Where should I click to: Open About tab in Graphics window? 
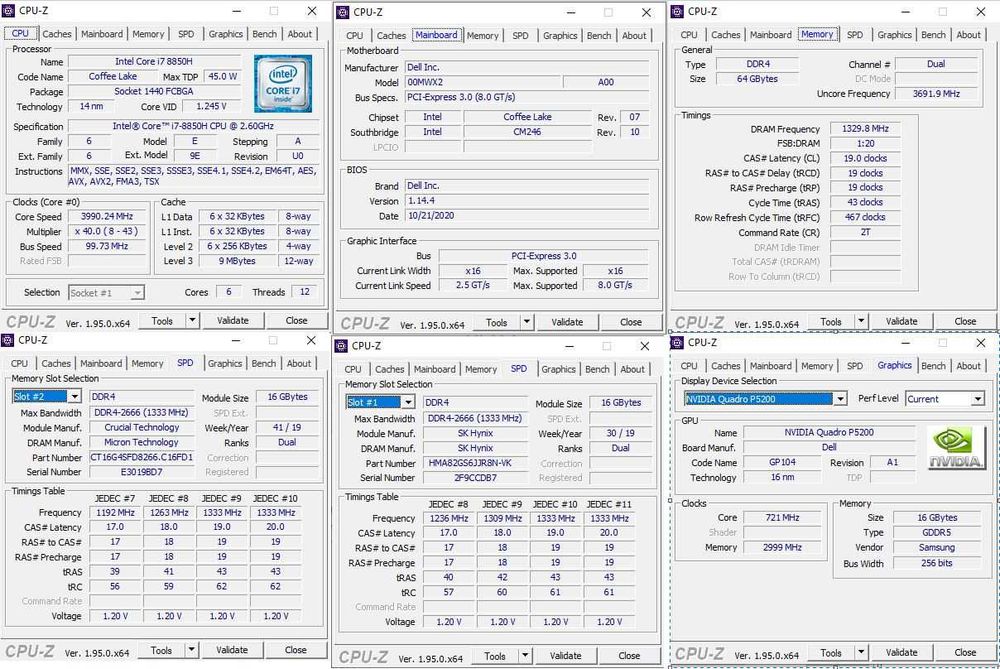(968, 365)
